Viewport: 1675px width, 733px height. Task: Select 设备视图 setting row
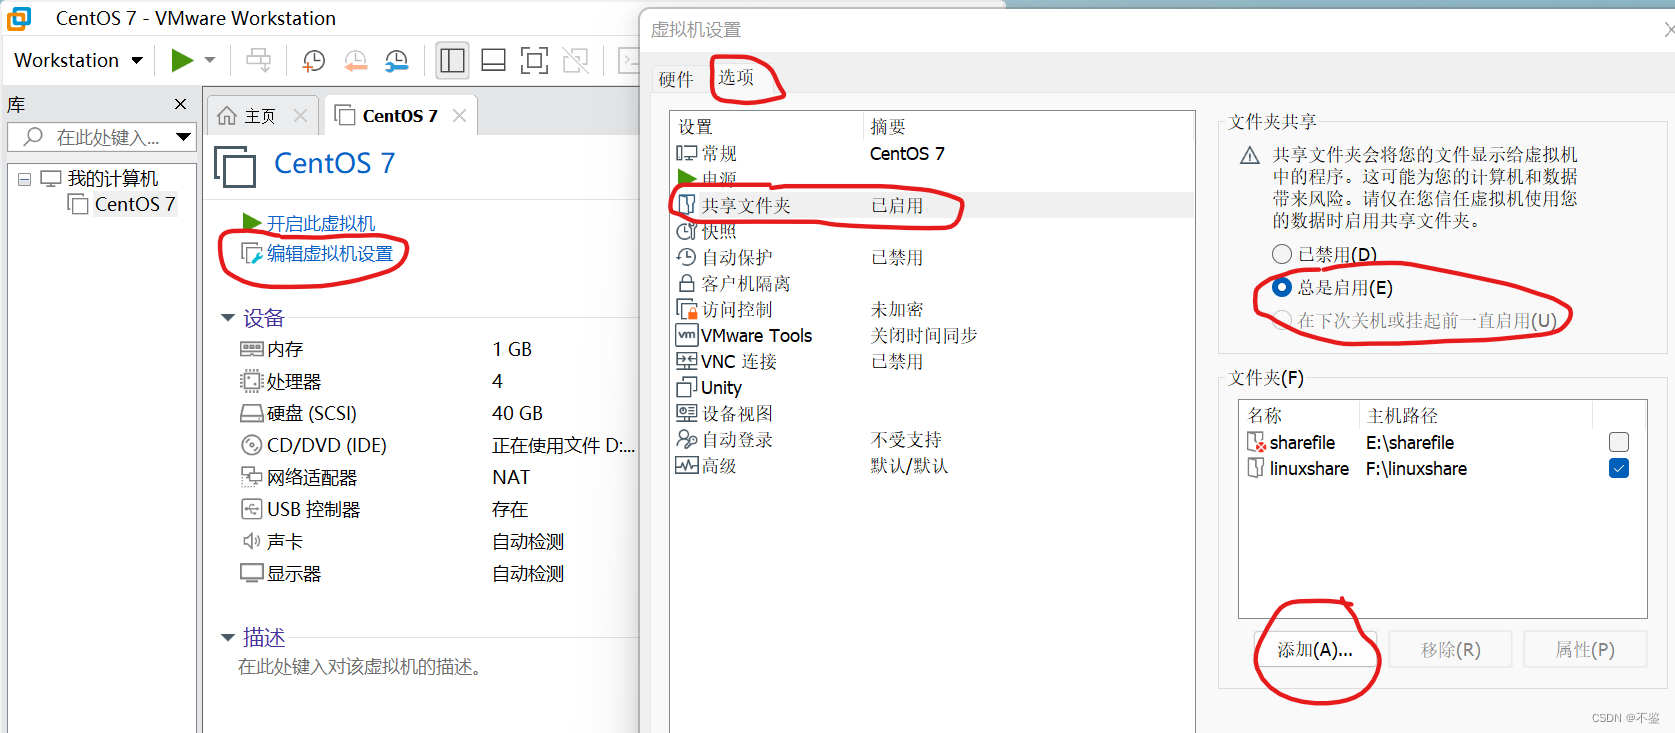point(932,413)
